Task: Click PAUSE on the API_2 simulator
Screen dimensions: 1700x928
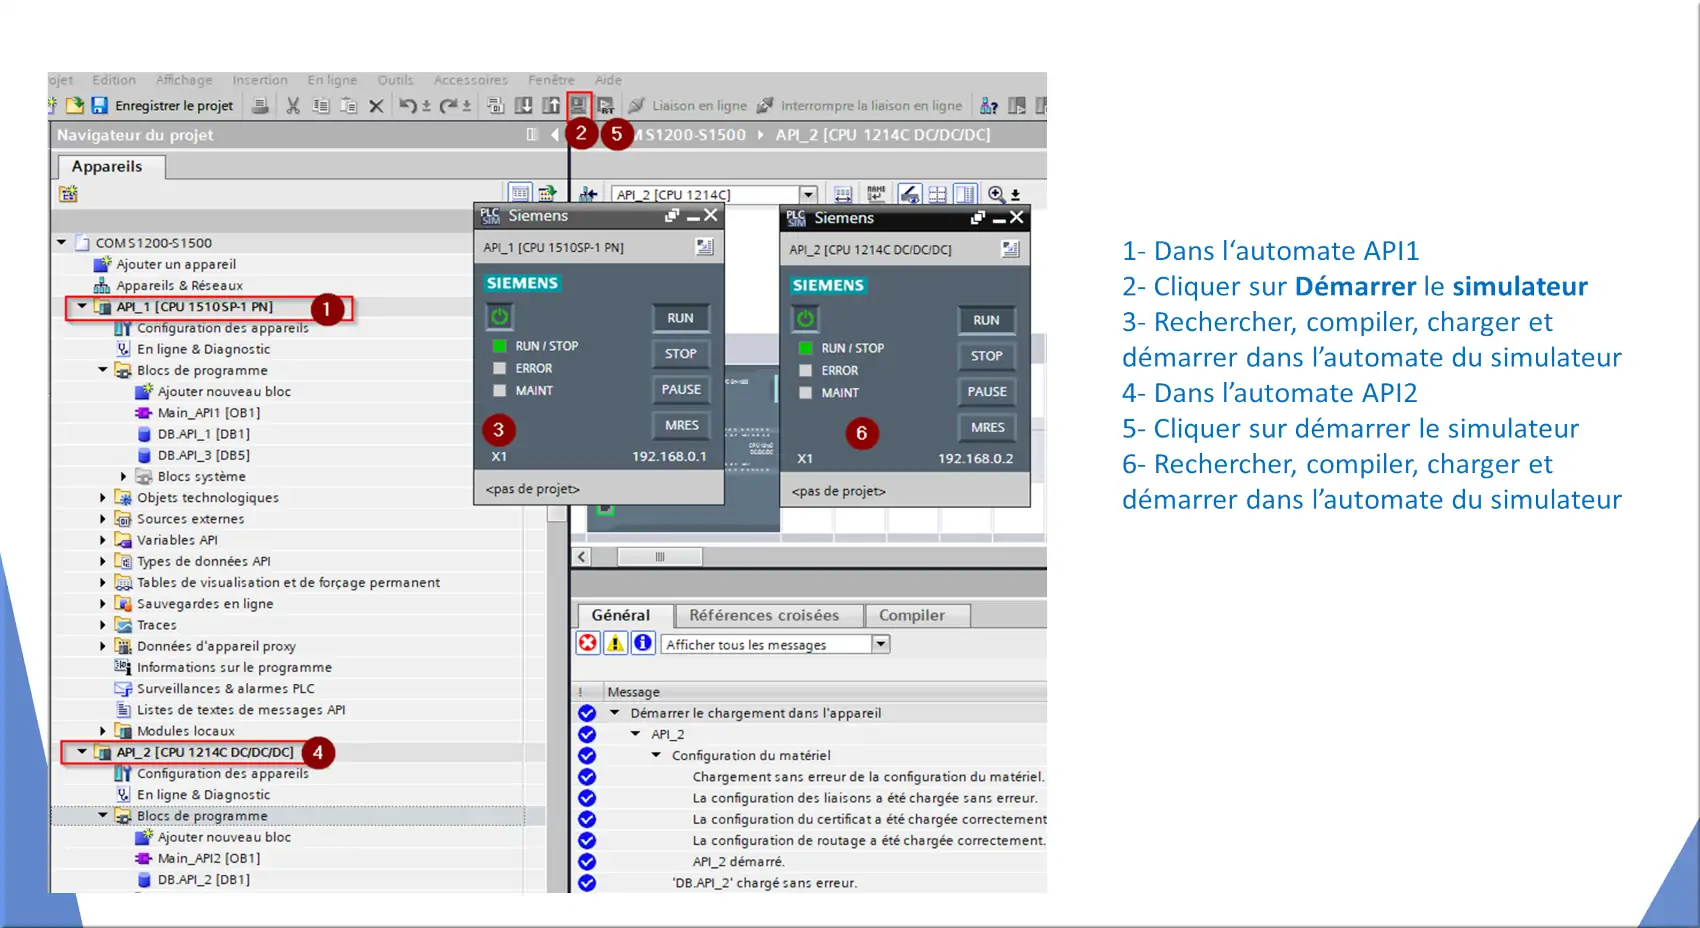Action: 987,391
